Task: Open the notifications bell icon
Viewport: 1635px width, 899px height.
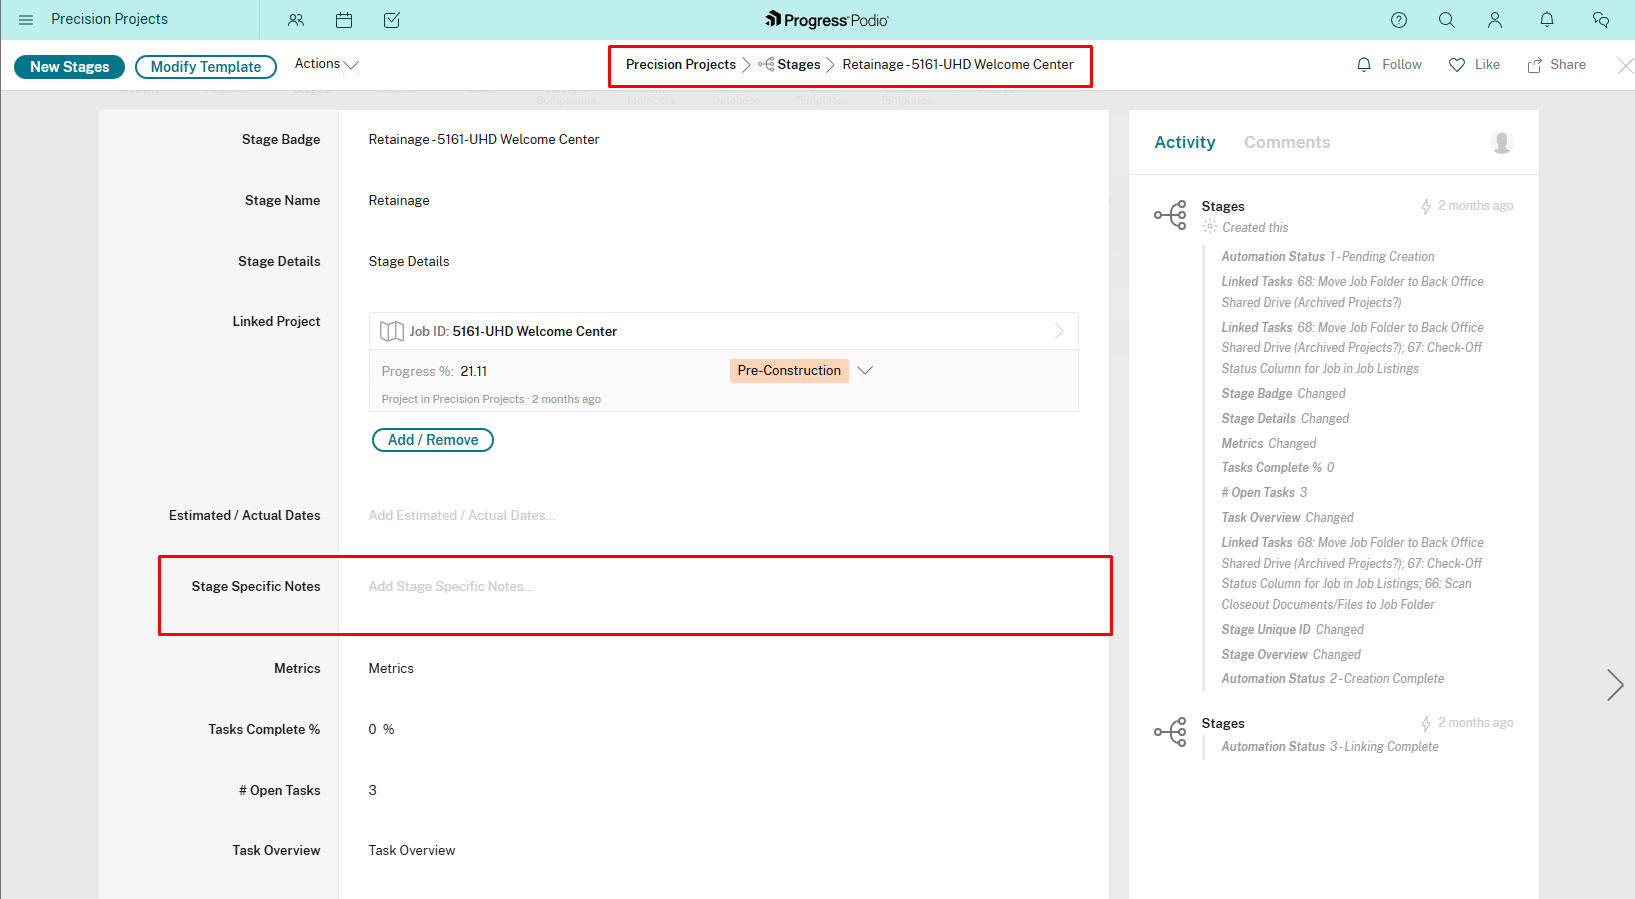Action: pyautogui.click(x=1547, y=20)
